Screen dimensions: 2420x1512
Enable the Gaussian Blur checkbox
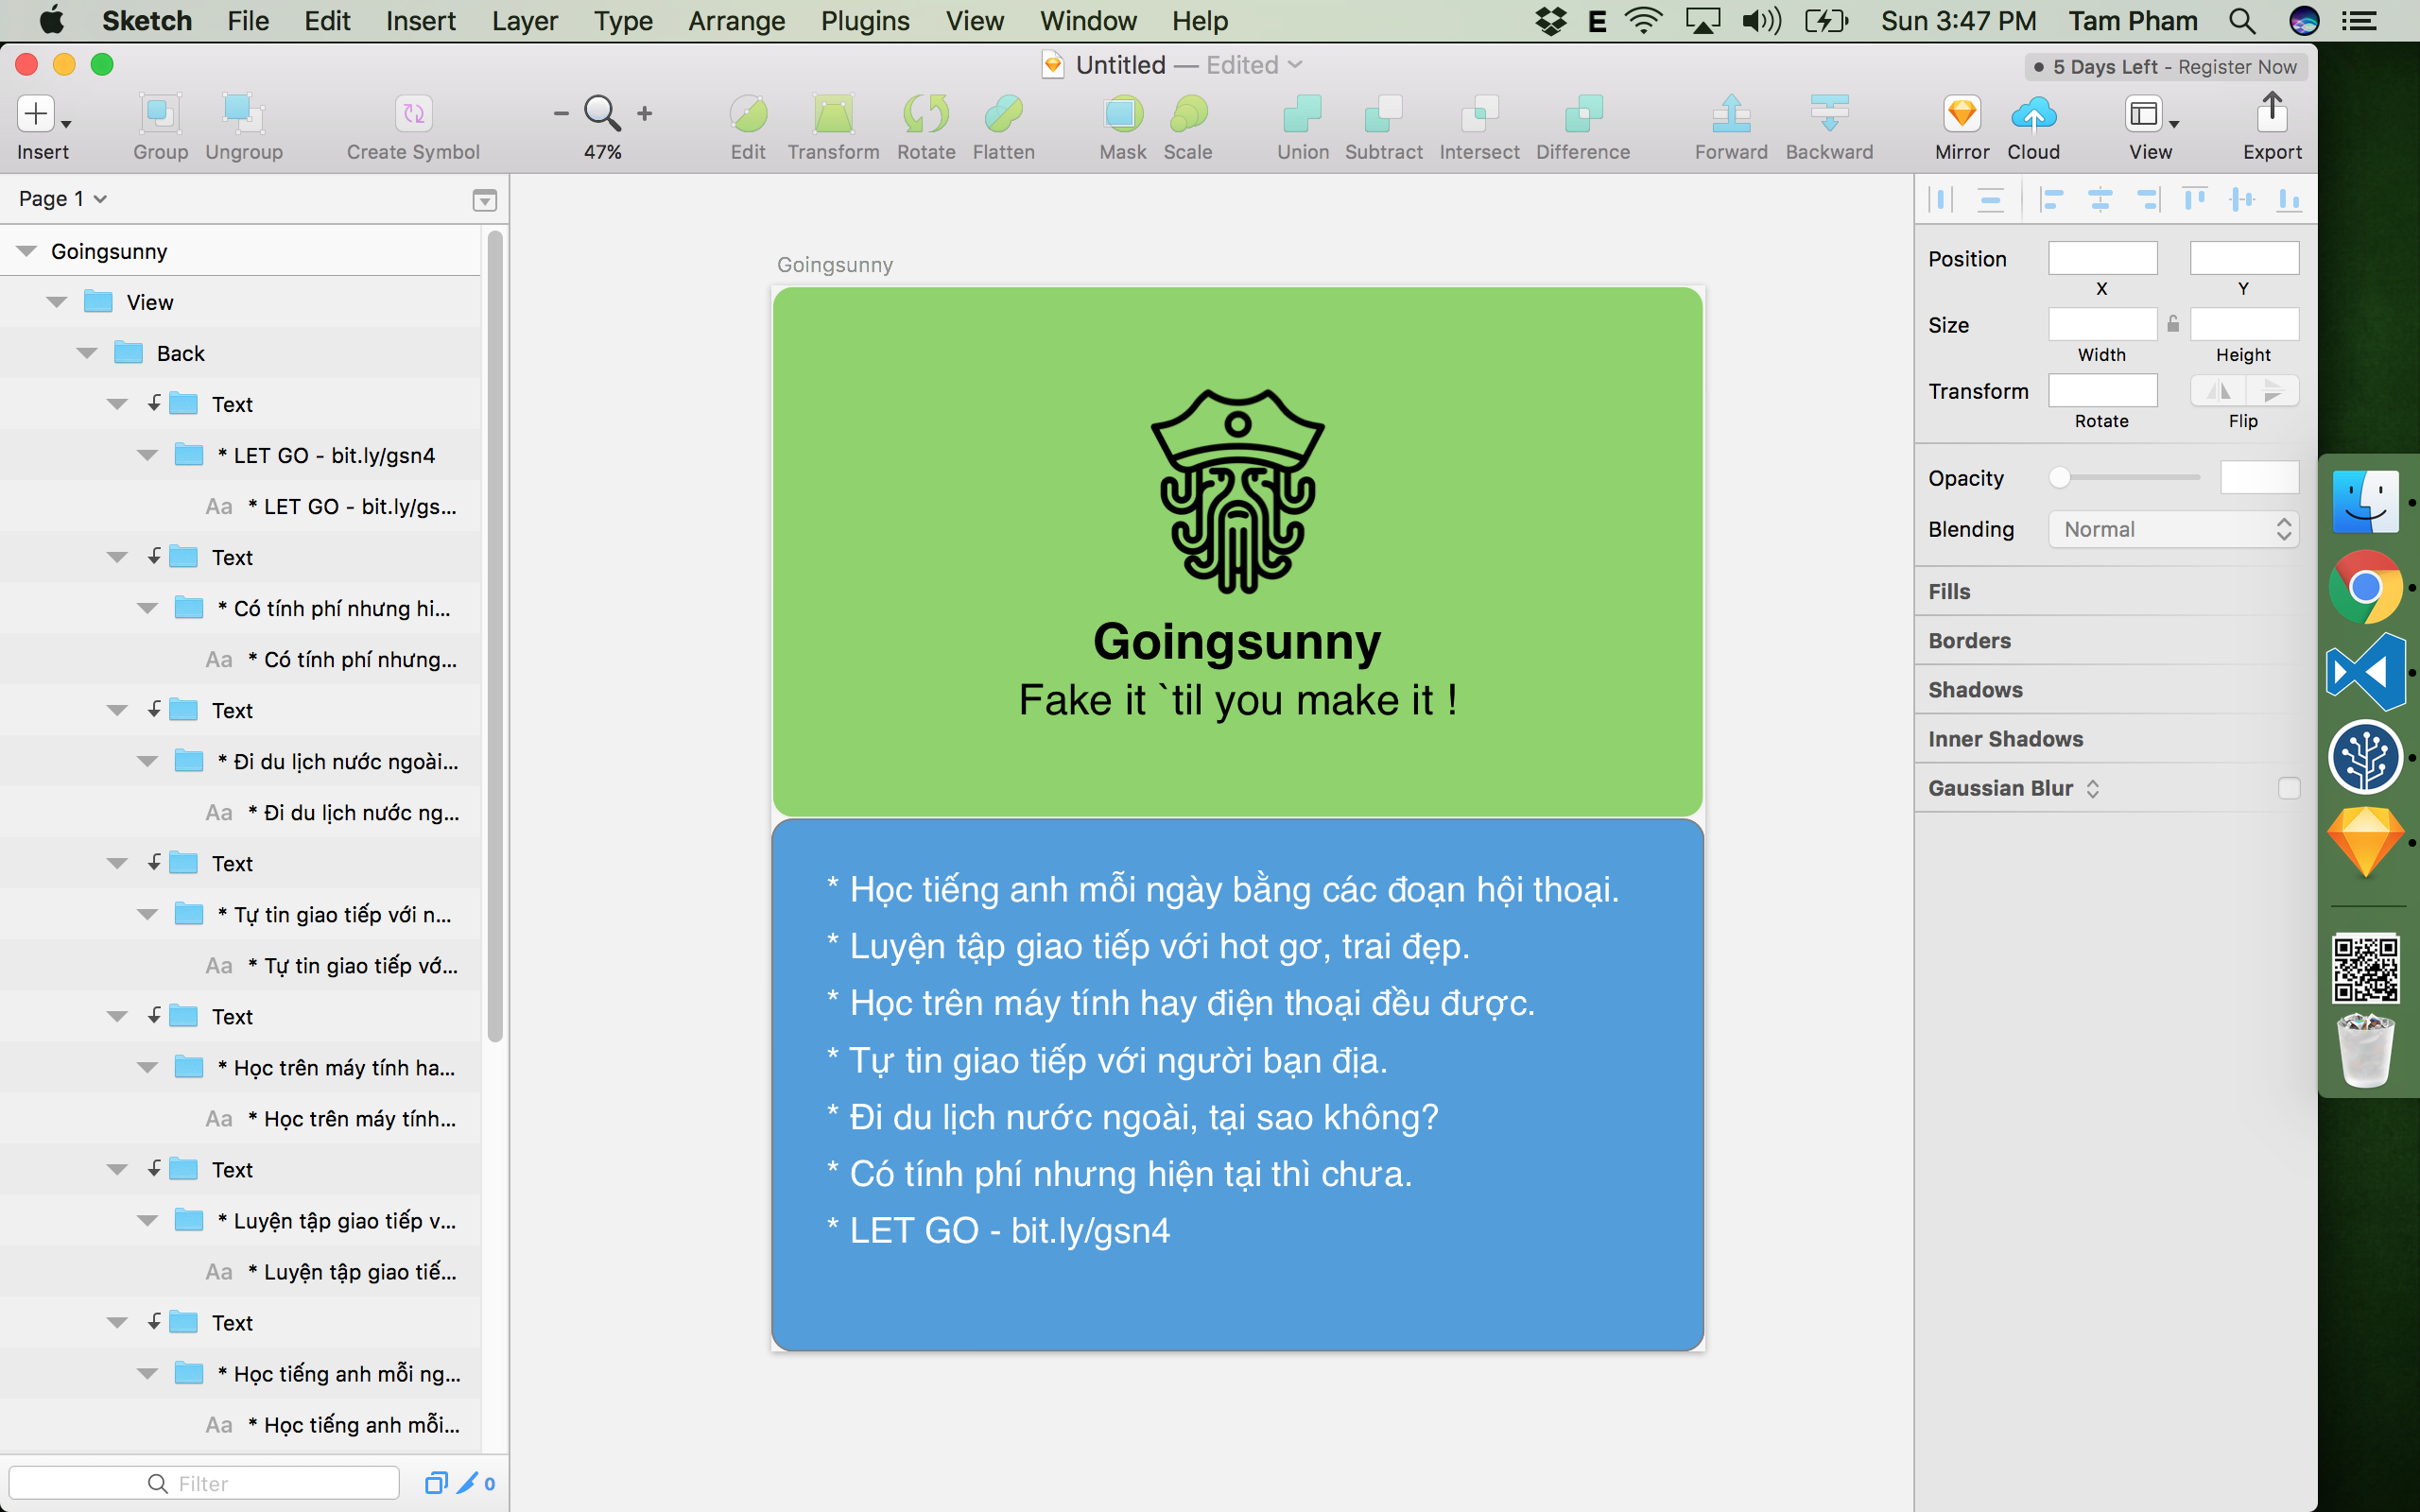click(x=2288, y=788)
